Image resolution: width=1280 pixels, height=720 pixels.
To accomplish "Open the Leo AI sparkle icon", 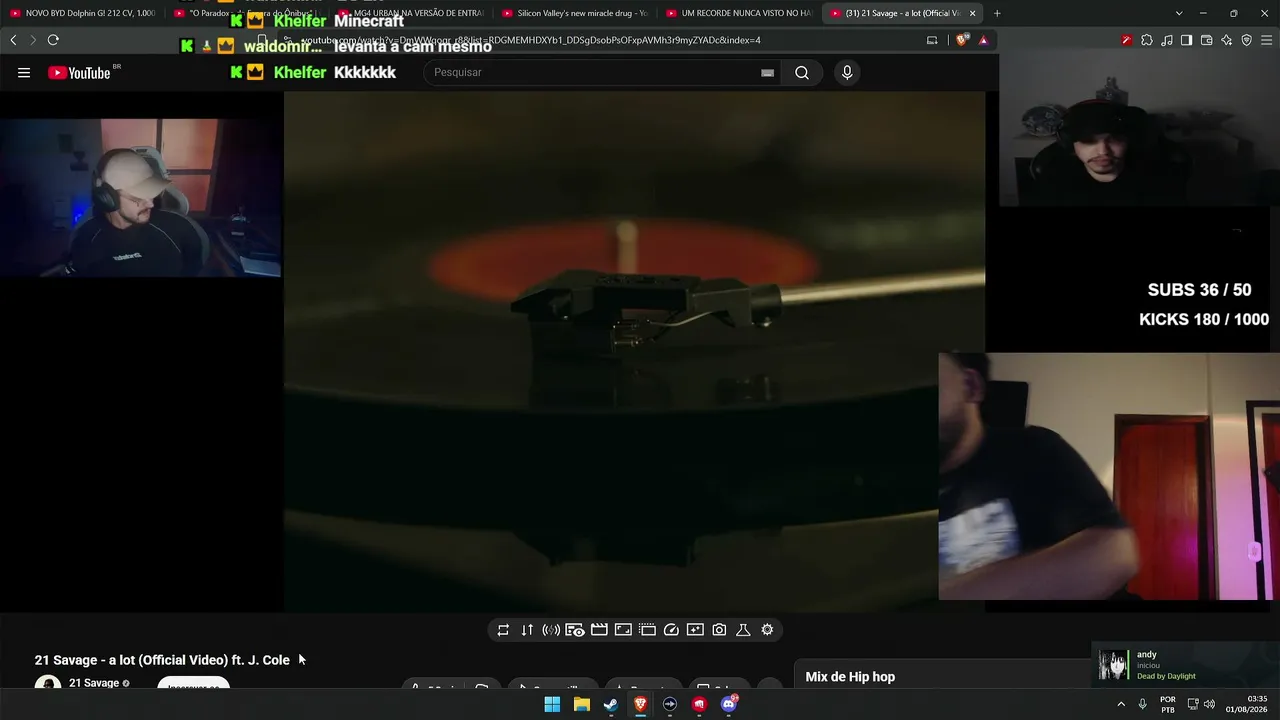I will pyautogui.click(x=1227, y=40).
